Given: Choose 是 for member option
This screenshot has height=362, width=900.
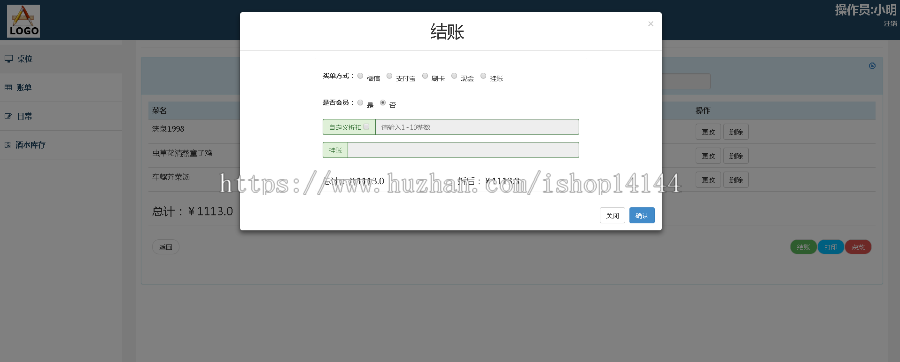Looking at the screenshot, I should (x=360, y=103).
